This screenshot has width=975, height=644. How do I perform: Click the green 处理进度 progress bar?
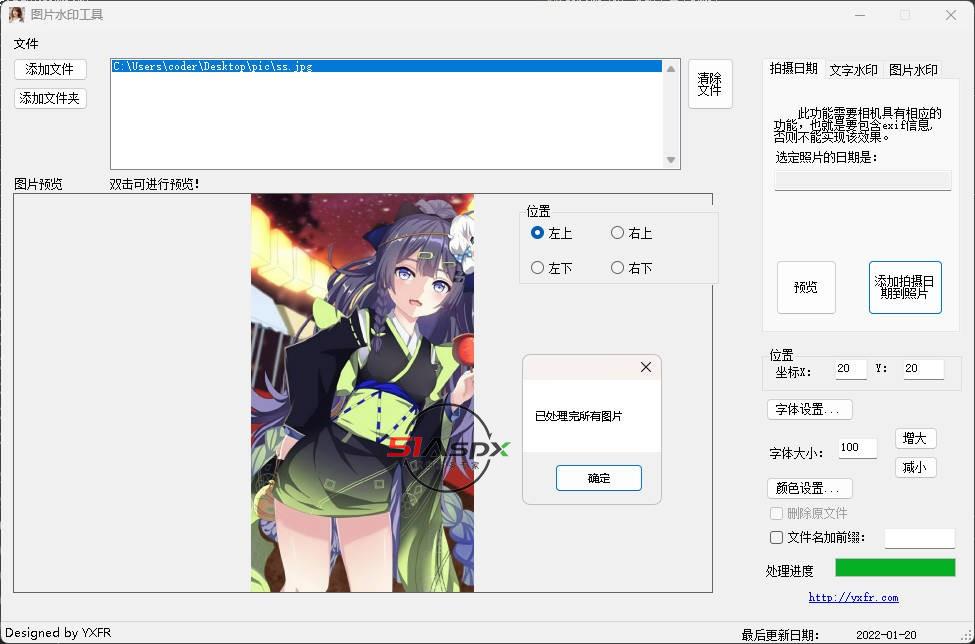(x=895, y=568)
